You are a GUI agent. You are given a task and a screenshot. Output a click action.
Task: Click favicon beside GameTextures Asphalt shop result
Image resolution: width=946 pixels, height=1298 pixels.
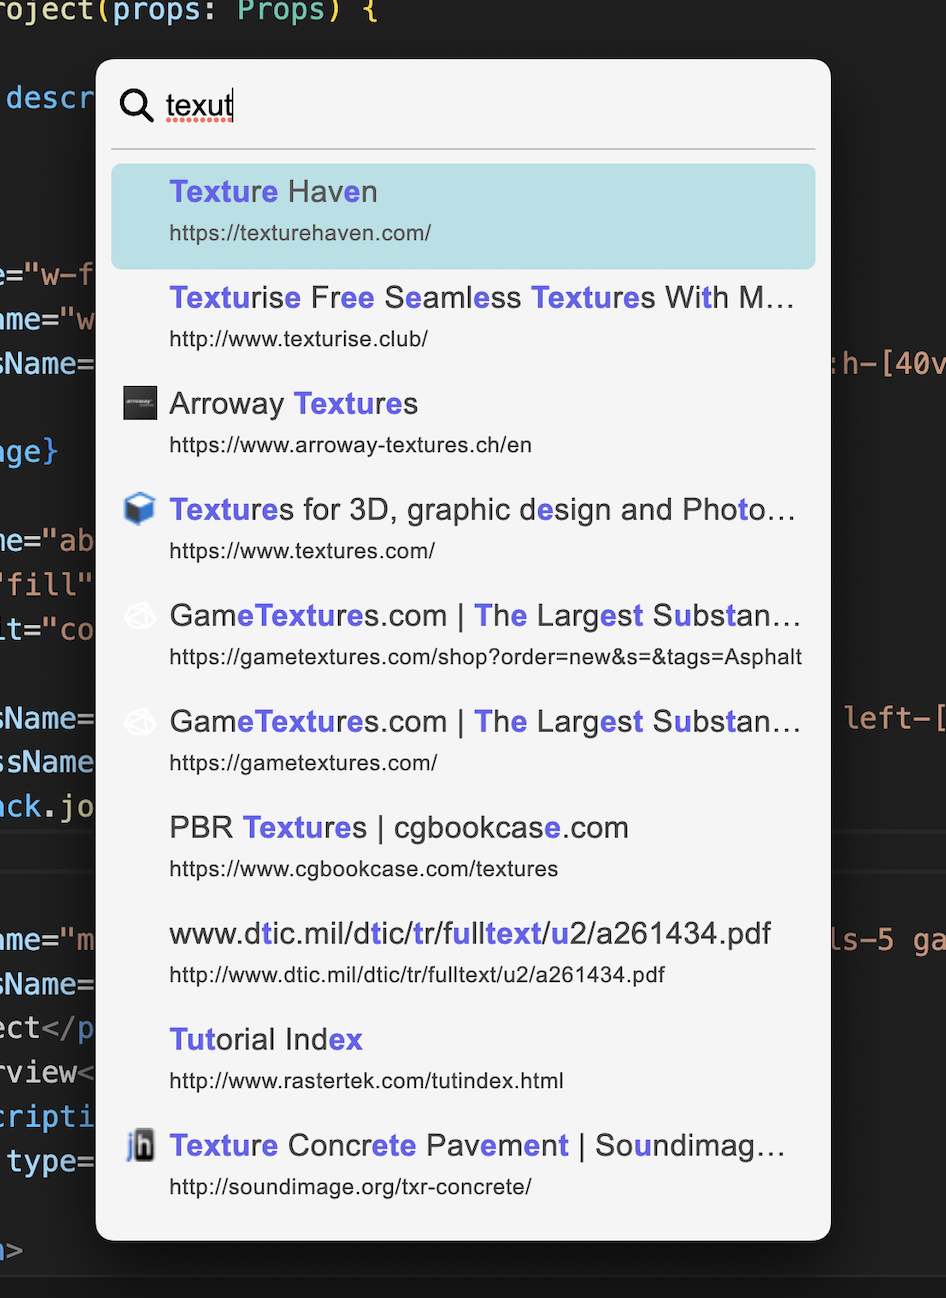(140, 616)
